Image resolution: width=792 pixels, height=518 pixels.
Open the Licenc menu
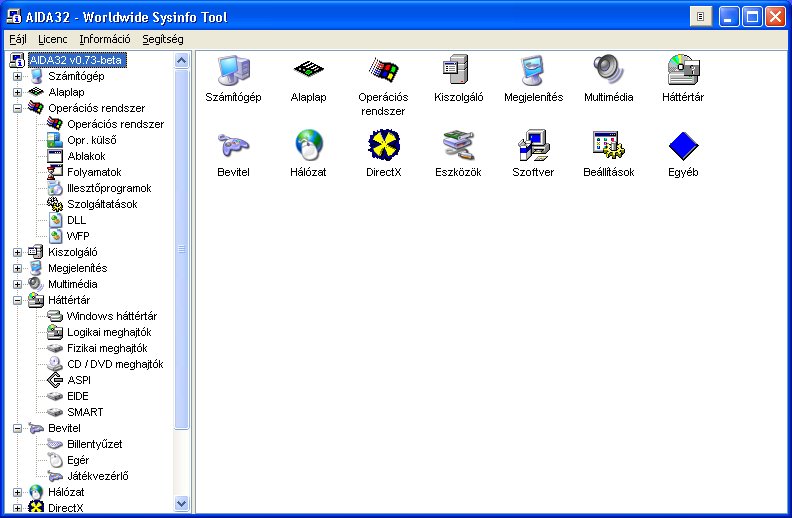[53, 39]
